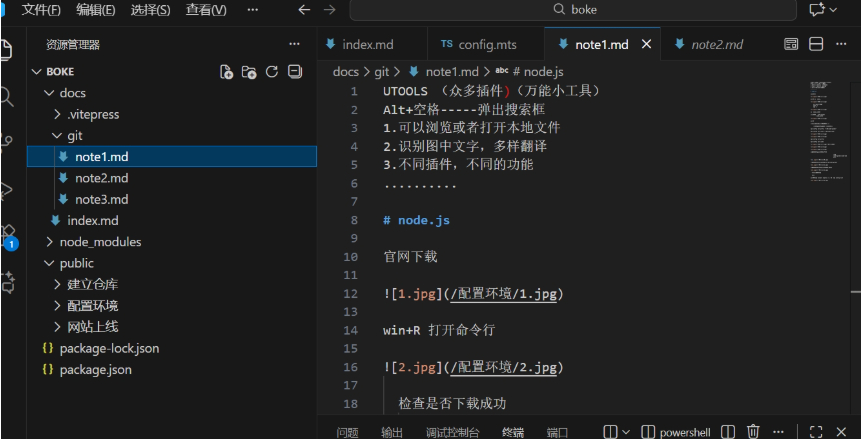Open the 文件(F) menu

pyautogui.click(x=41, y=10)
